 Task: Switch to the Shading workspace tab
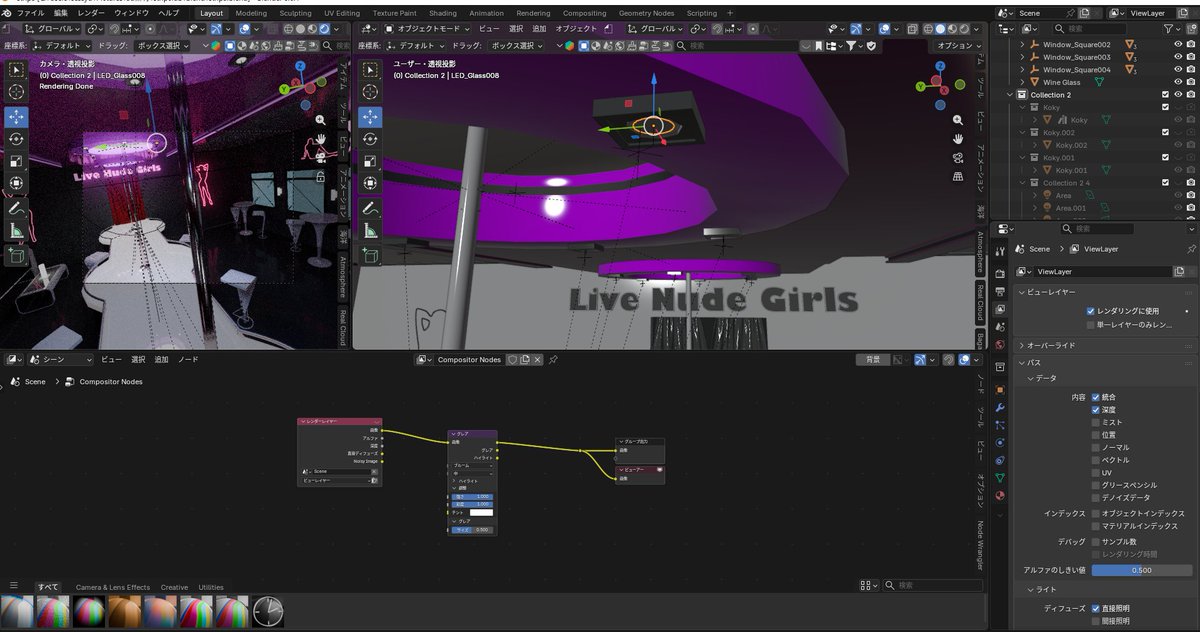[x=442, y=13]
